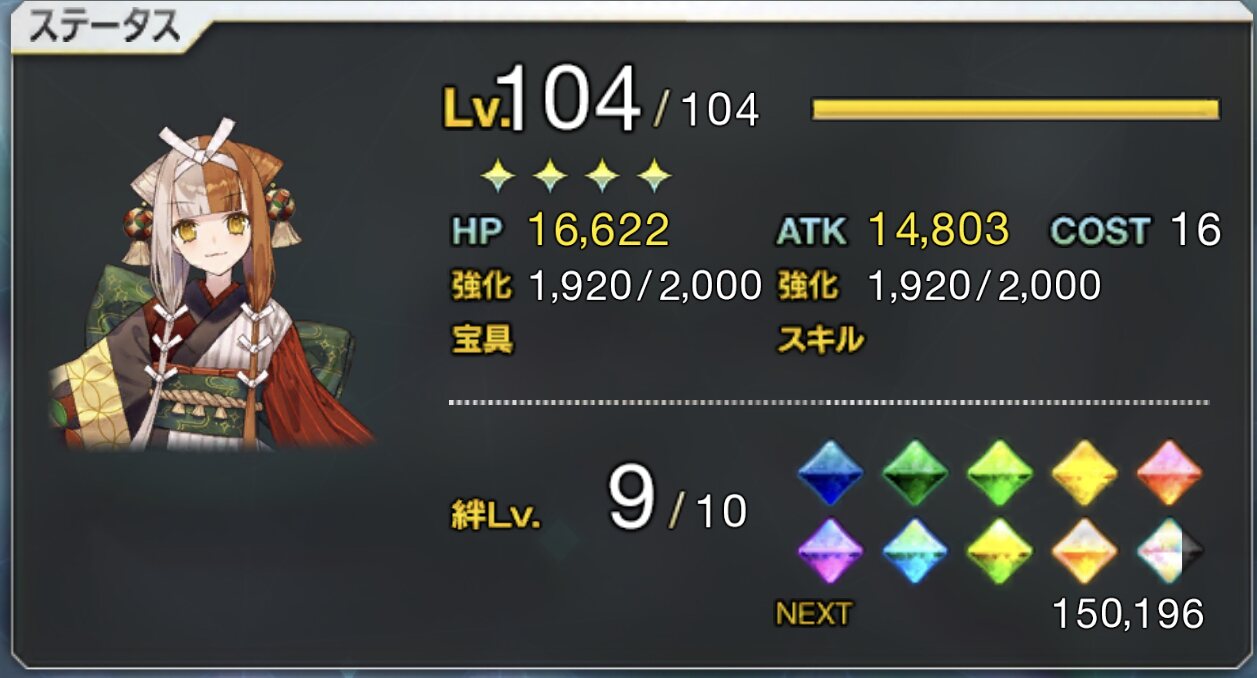
Task: Tap the half-filled white bond gem
Action: (1170, 551)
